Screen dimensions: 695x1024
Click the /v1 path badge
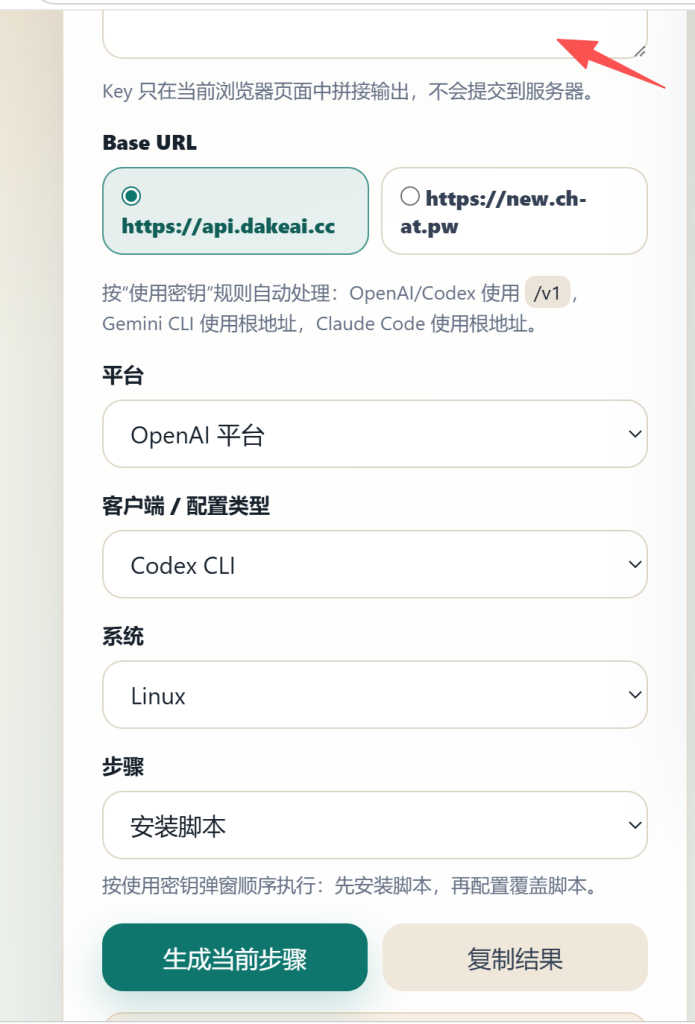tap(548, 292)
